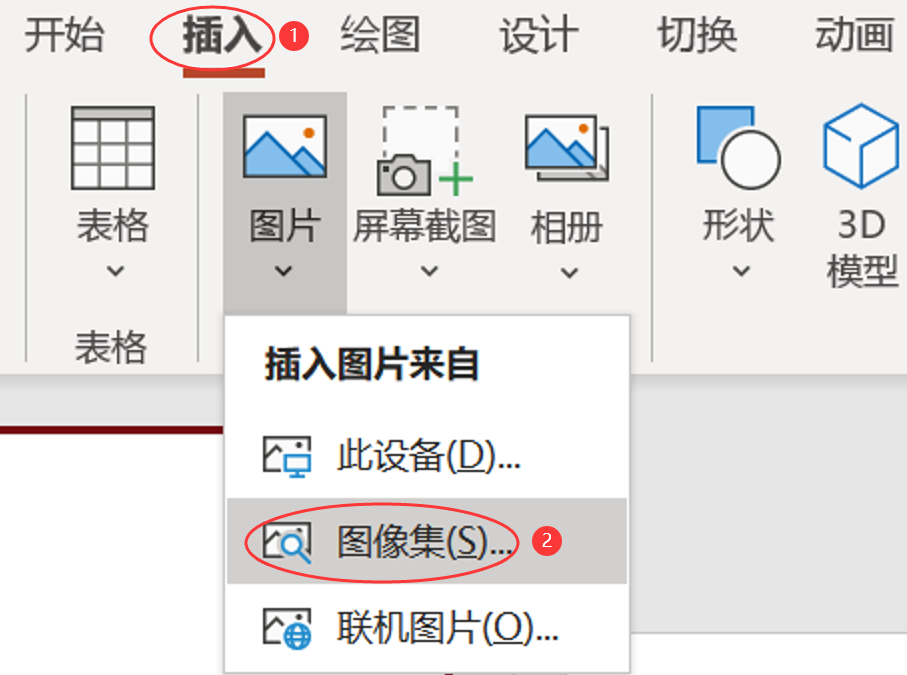Screen dimensions: 907x675
Task: Click the 图像集 magnifier picture icon
Action: point(287,543)
